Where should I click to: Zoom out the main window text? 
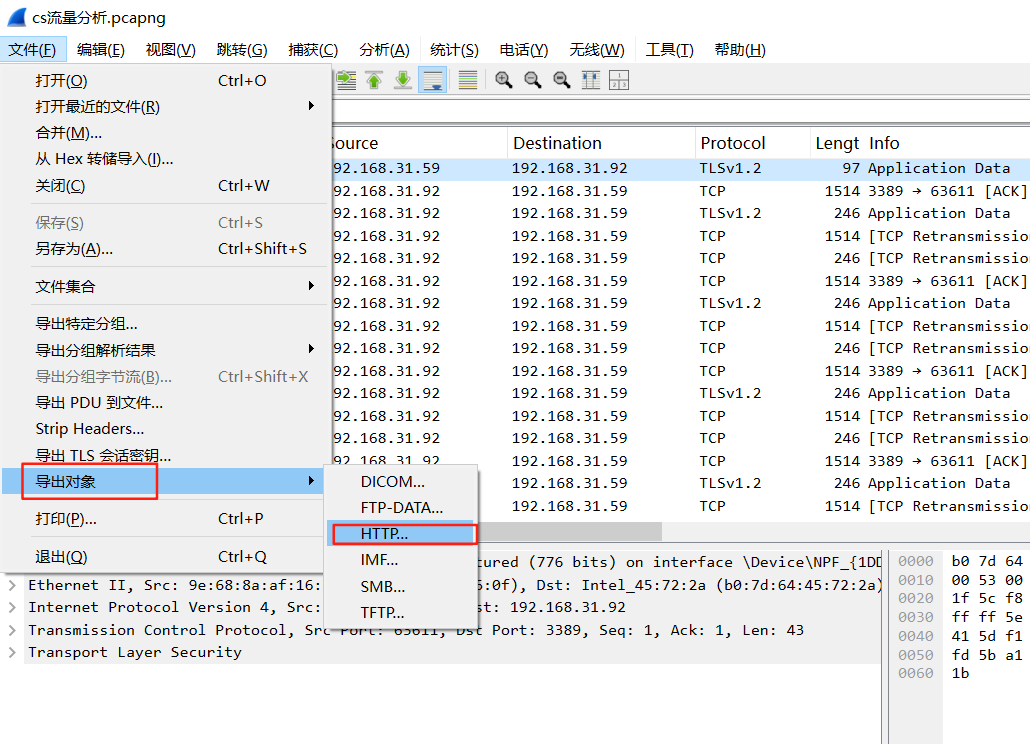click(x=533, y=80)
